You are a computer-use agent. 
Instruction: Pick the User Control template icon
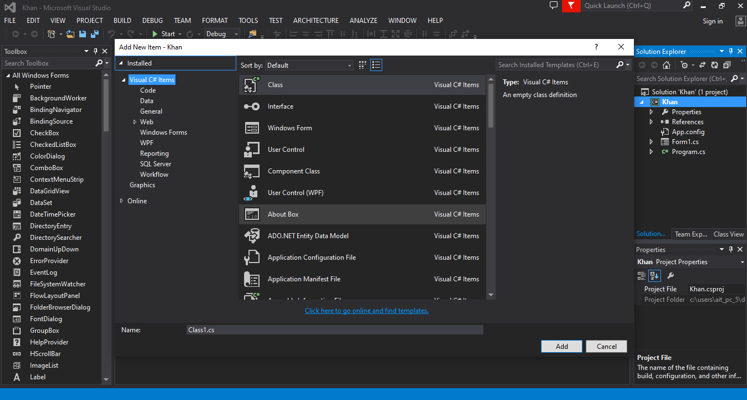(252, 150)
